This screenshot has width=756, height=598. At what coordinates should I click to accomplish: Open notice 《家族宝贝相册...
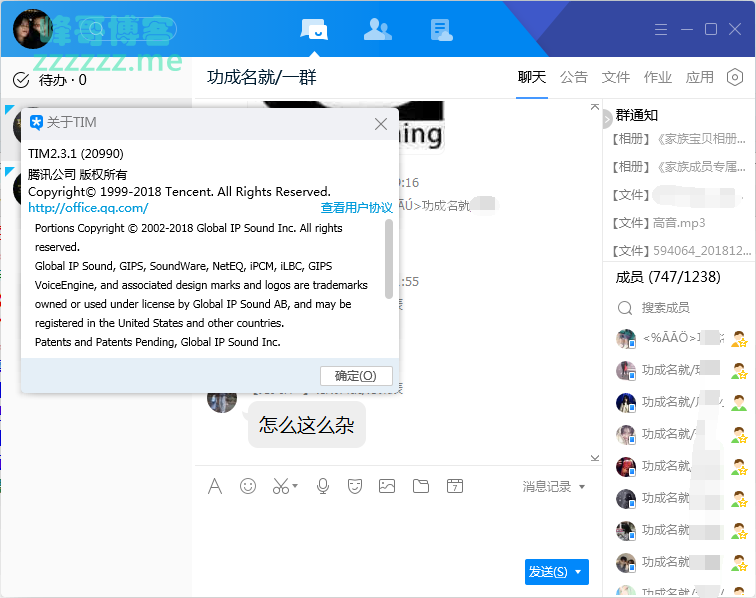(679, 139)
